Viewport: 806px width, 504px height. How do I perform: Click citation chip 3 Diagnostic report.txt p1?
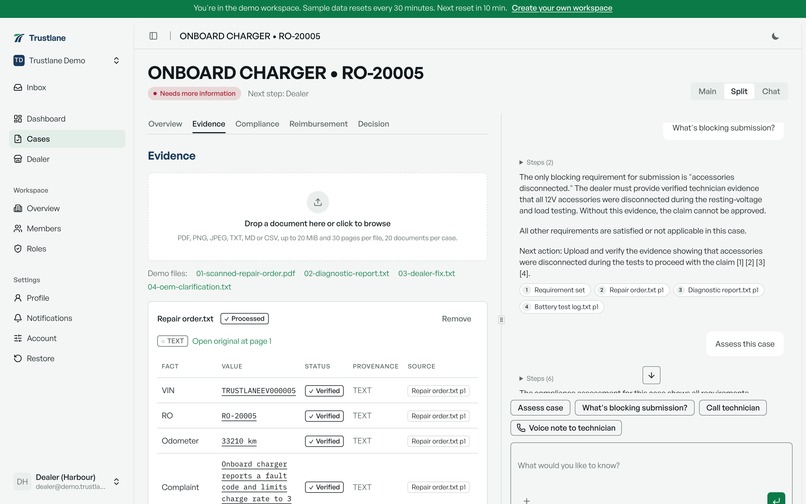coord(718,290)
